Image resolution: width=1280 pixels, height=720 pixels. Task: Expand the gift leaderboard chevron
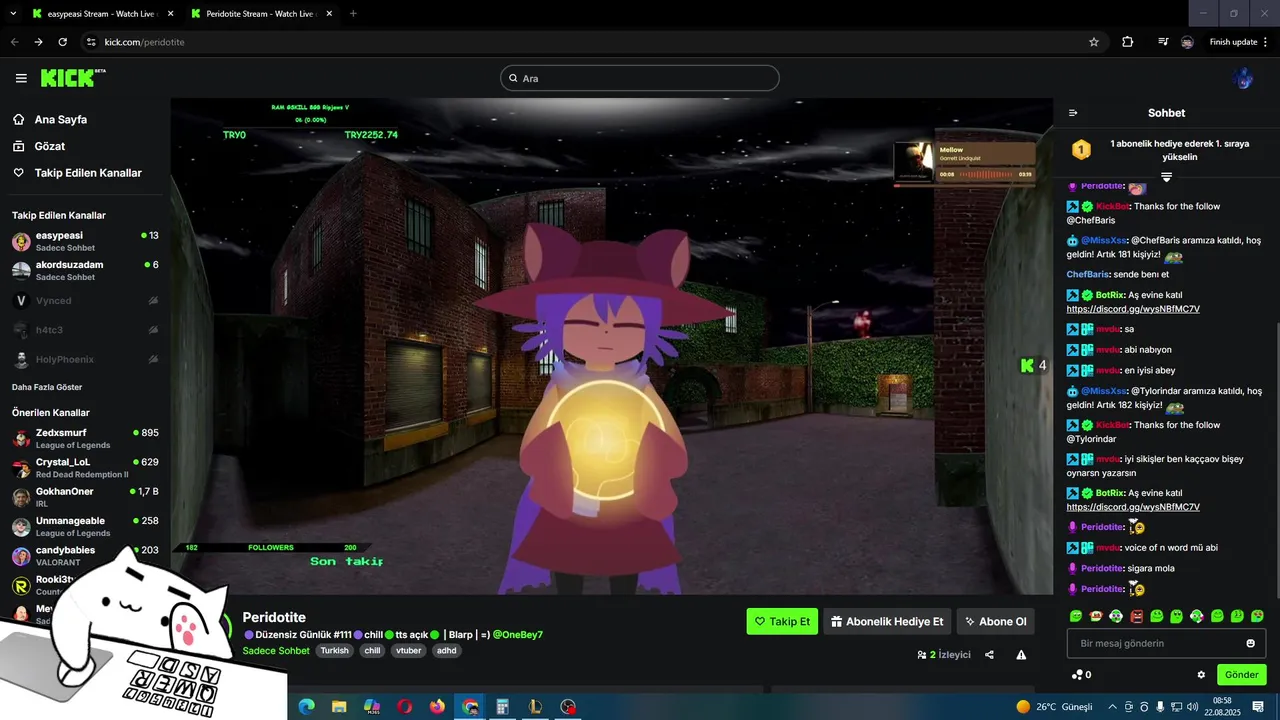click(x=1166, y=177)
